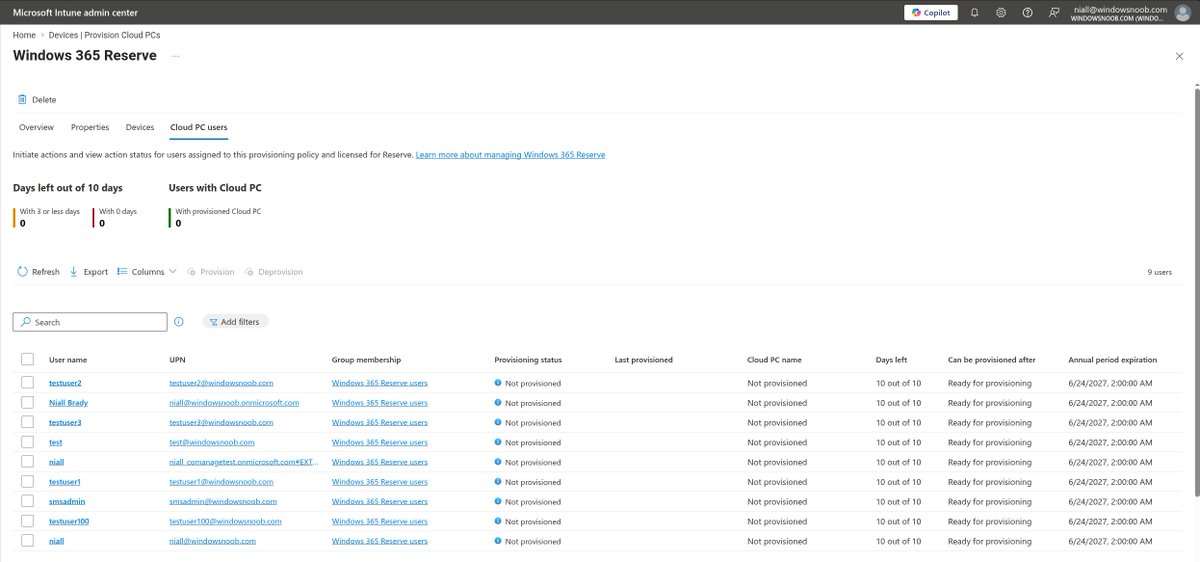Screen dimensions: 1200x562
Task: Open the ellipsis menu beside Windows 365 Reserve
Action: tap(175, 56)
